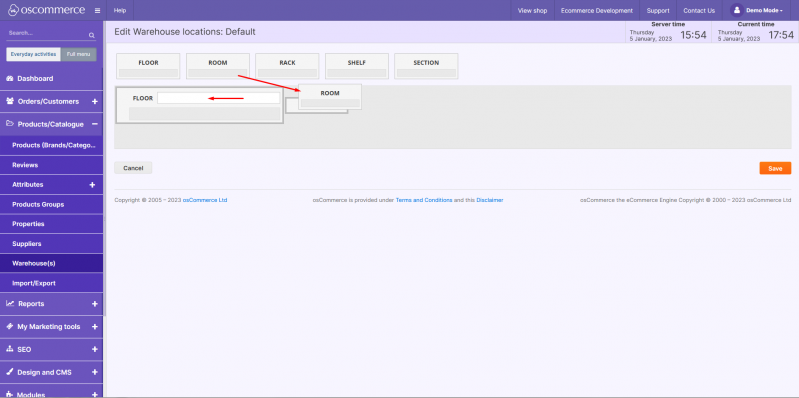
Task: Click the Edit Warehouse locations heading
Action: click(x=185, y=32)
